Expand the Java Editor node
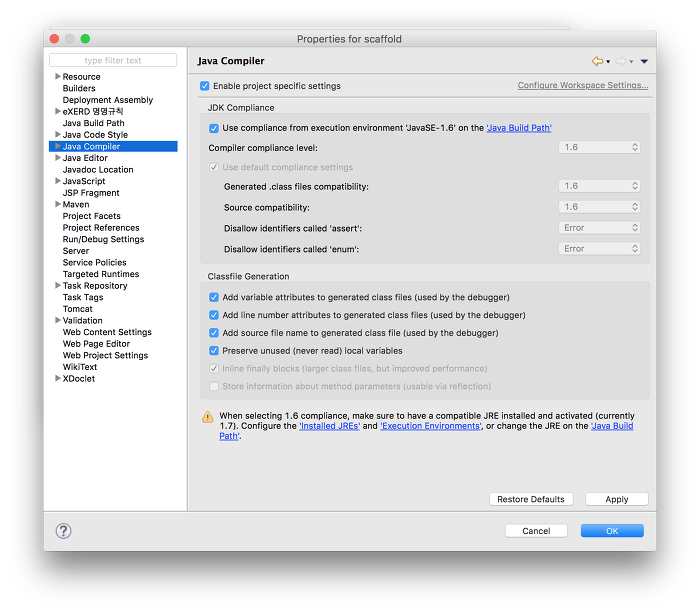 tap(58, 158)
